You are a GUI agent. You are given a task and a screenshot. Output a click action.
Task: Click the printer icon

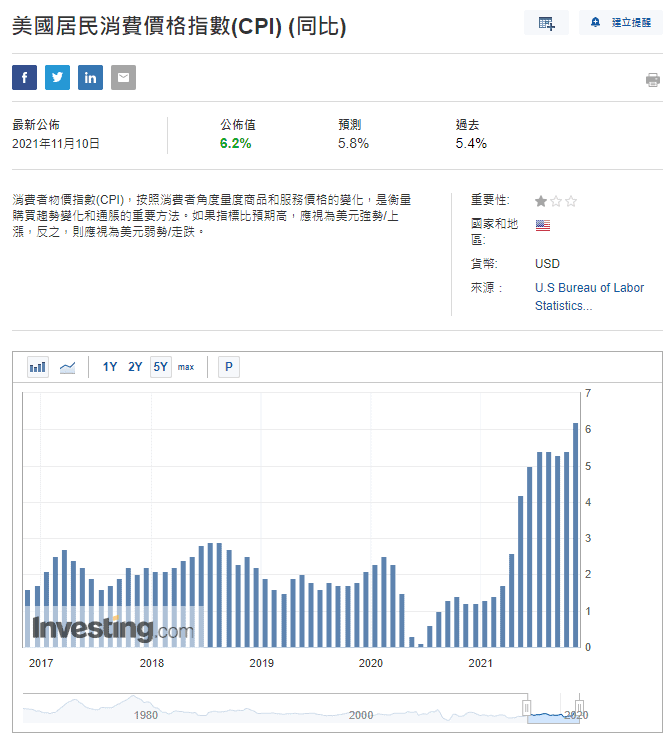653,80
